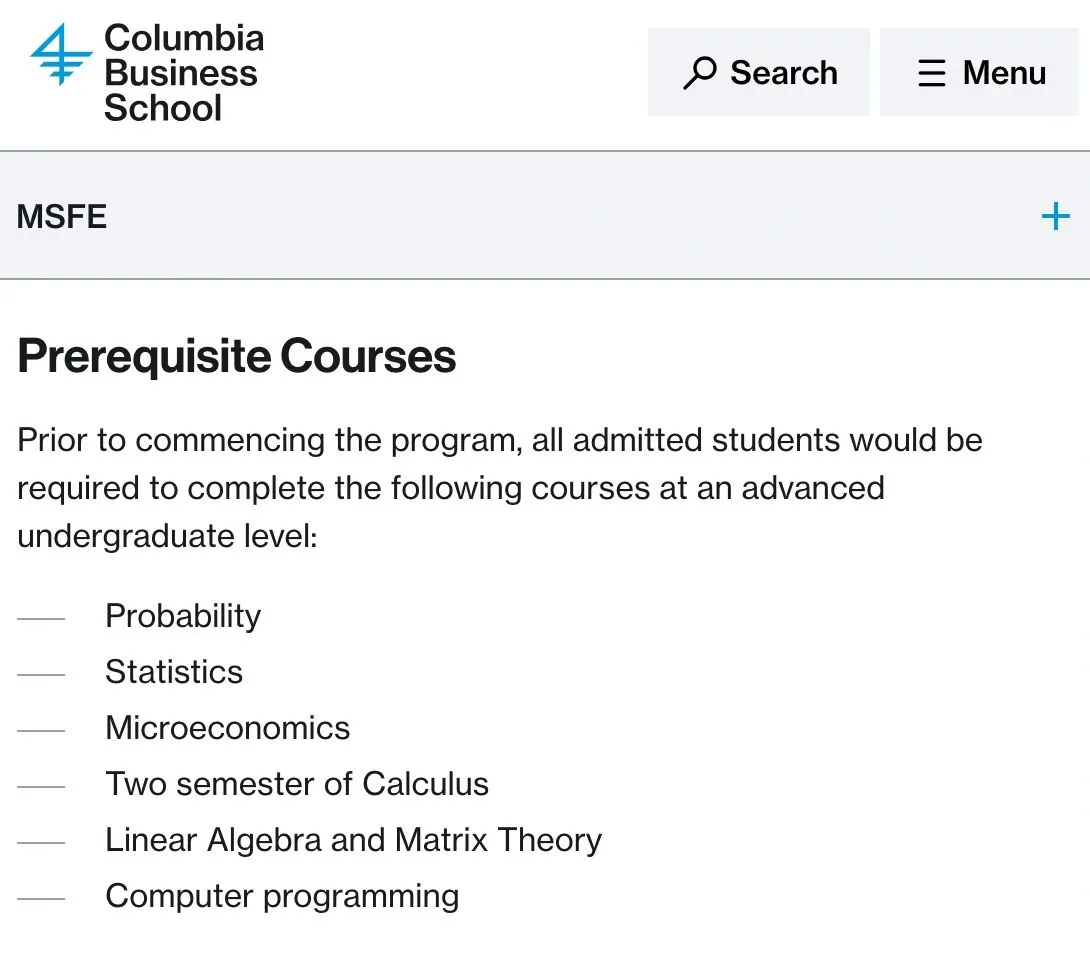
Task: Open the Menu button label
Action: (x=1004, y=73)
